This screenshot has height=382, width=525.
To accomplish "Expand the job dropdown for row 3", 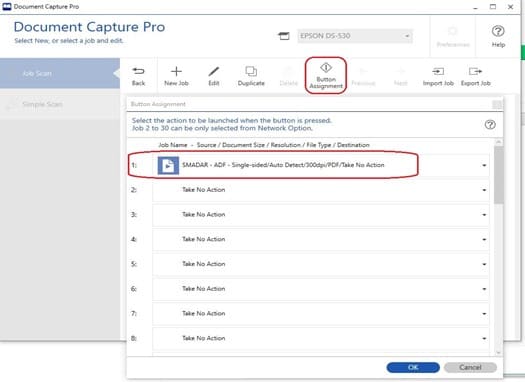I will coord(484,215).
